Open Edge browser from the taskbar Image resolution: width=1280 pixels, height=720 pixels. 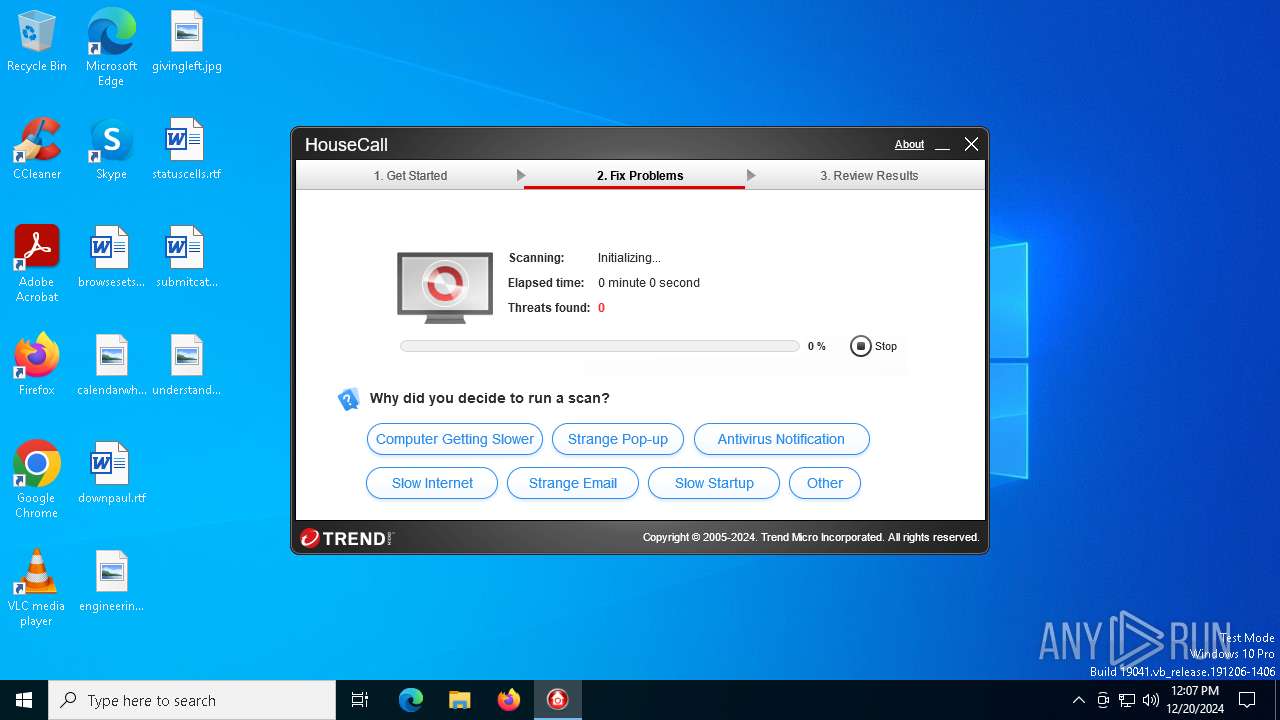pyautogui.click(x=411, y=700)
